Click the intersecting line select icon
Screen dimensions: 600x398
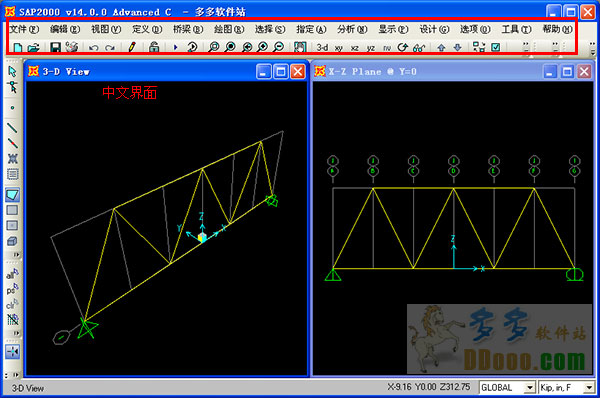pyautogui.click(x=12, y=319)
